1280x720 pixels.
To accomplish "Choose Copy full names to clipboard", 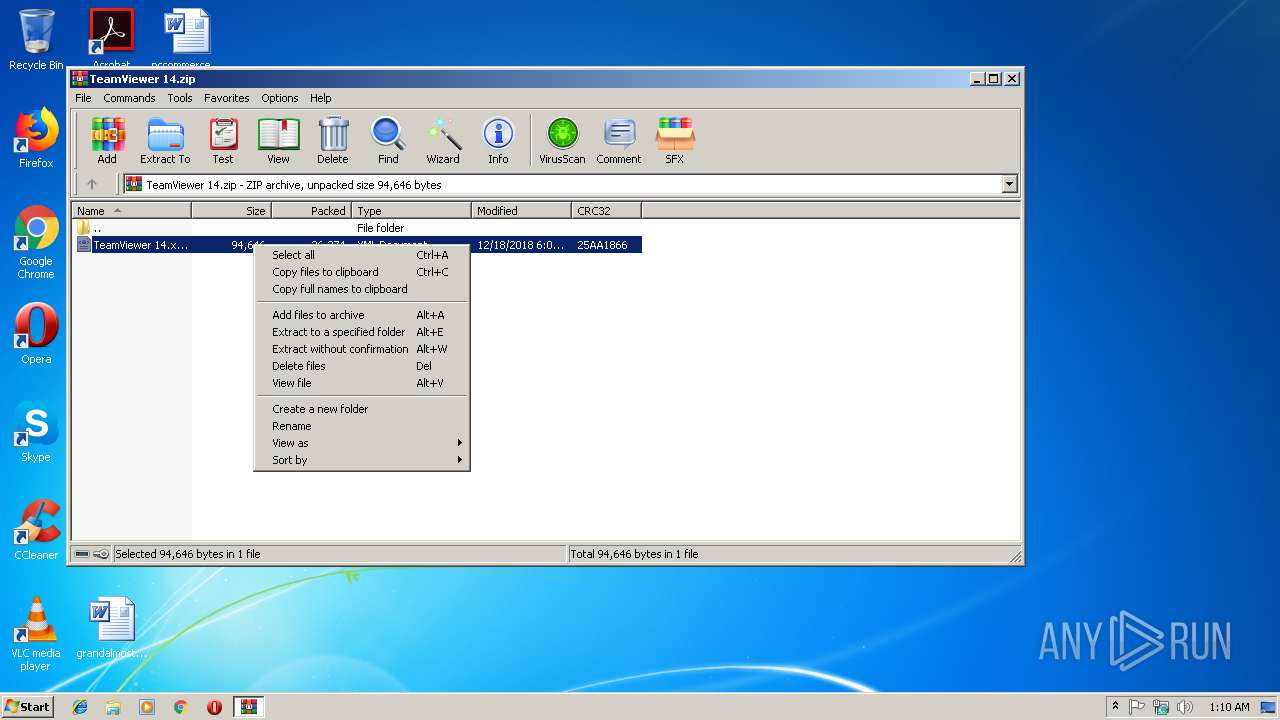I will click(x=362, y=289).
